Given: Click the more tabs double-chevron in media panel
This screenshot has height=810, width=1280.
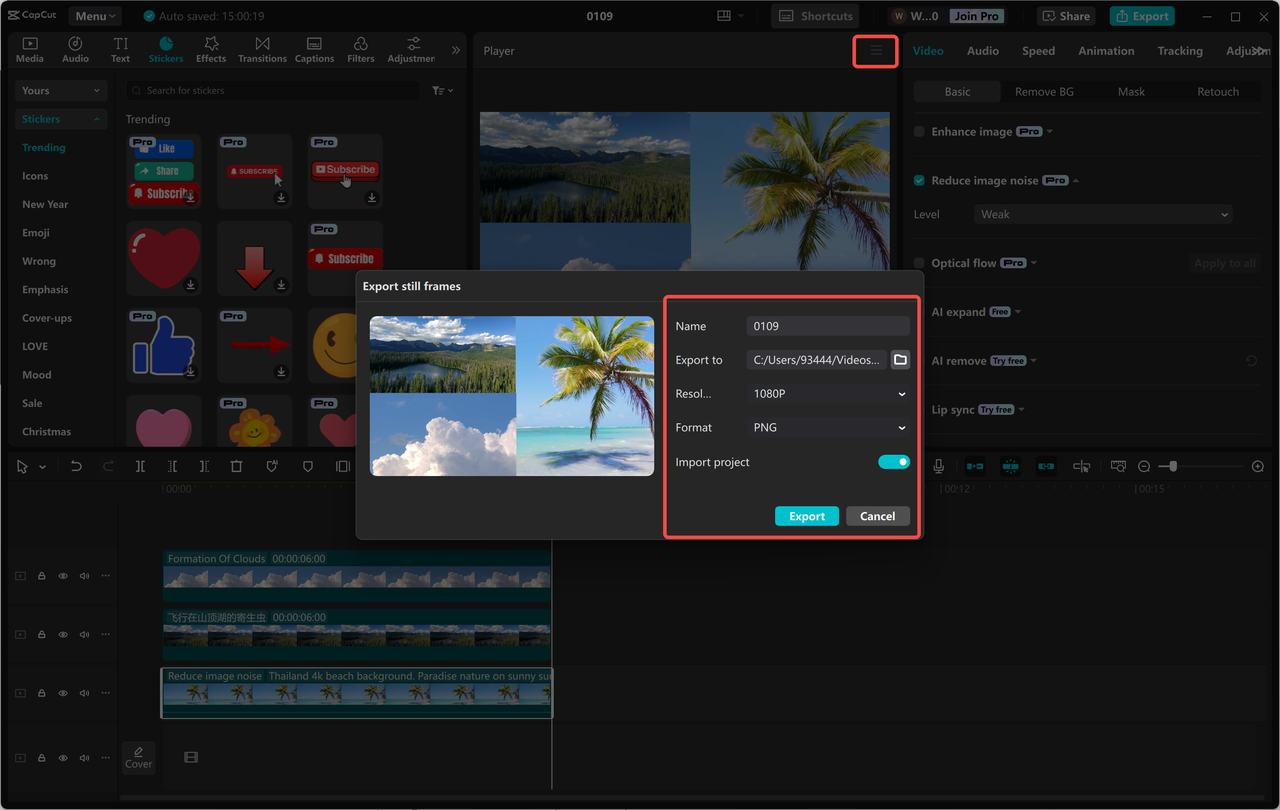Looking at the screenshot, I should click(456, 50).
